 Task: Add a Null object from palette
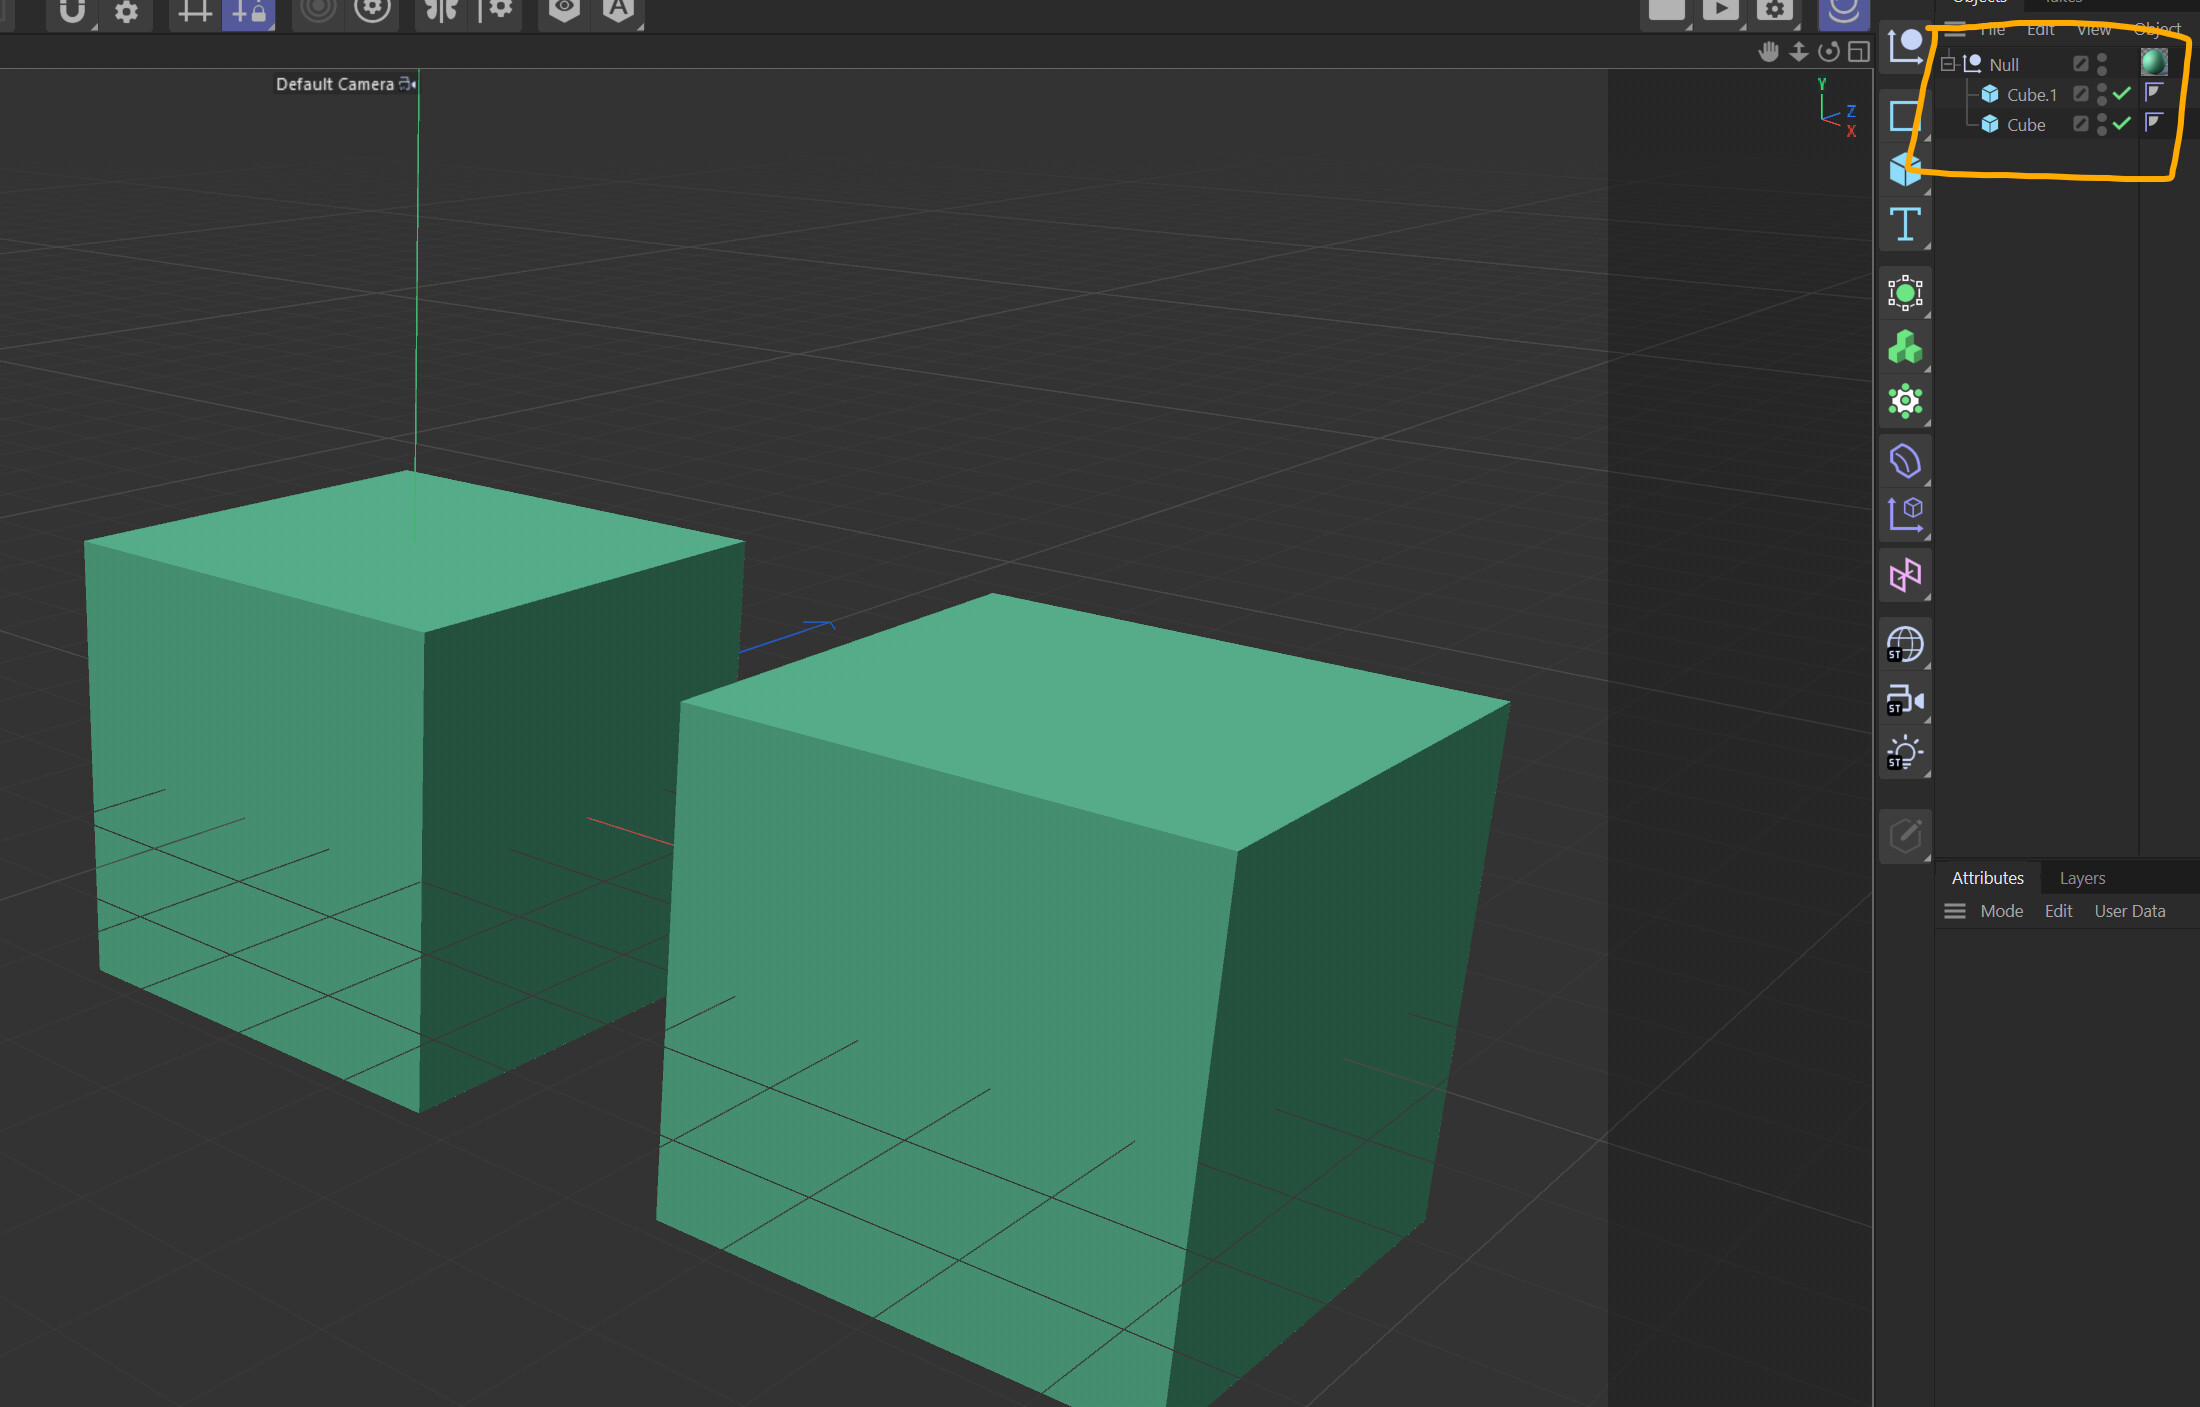[1904, 47]
